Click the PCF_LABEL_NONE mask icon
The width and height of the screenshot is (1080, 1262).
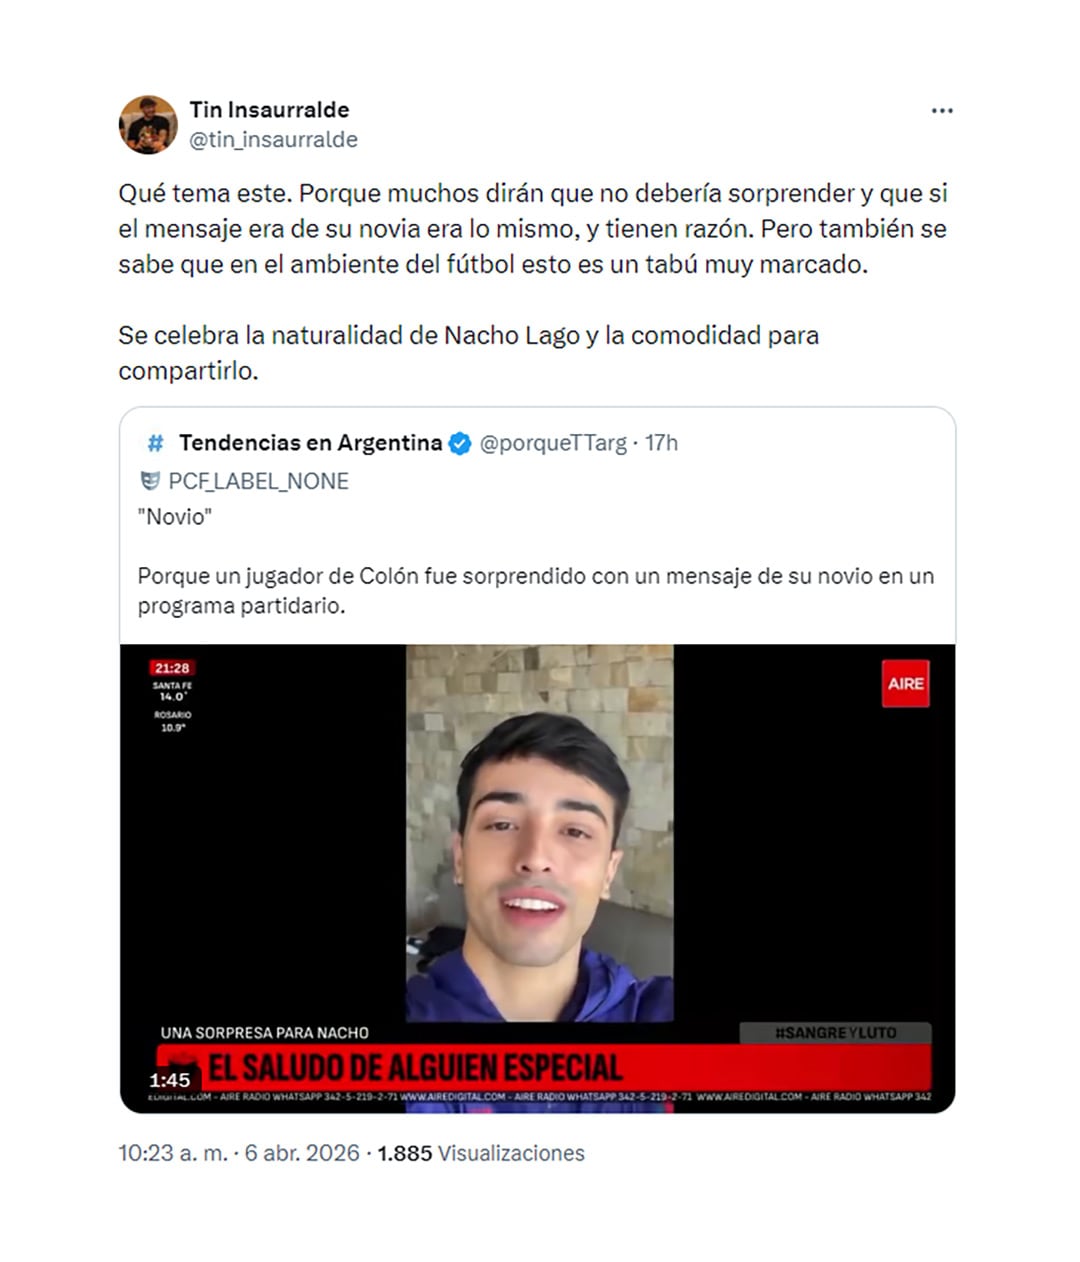(x=150, y=481)
